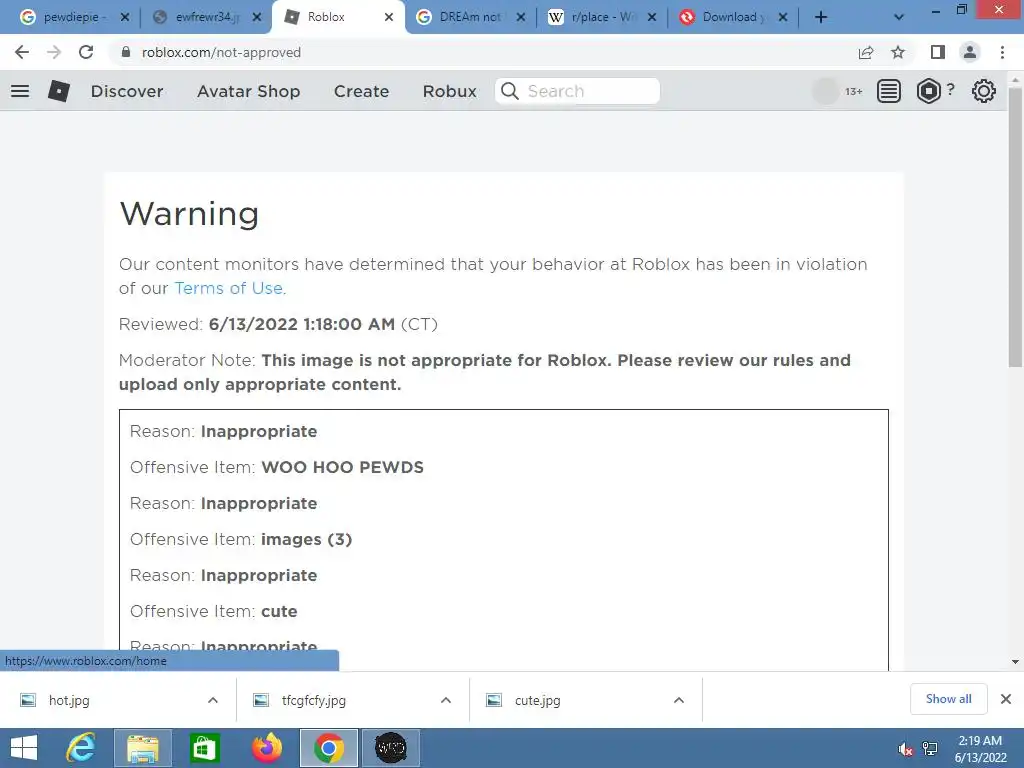The image size is (1024, 768).
Task: Click the scrollbar down arrow
Action: (x=1015, y=662)
